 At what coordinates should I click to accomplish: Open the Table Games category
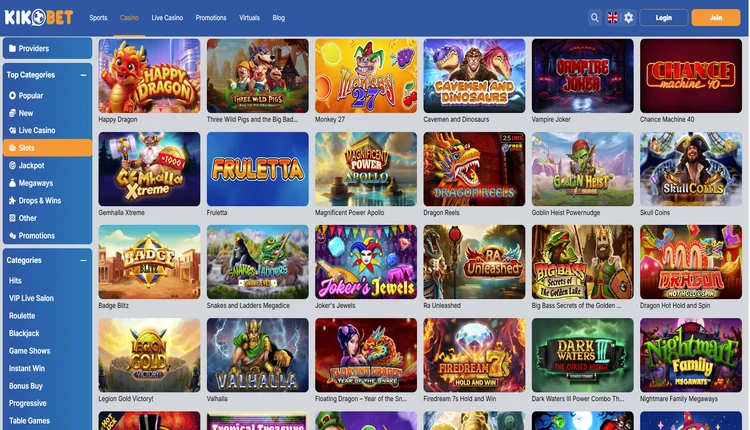pos(29,421)
